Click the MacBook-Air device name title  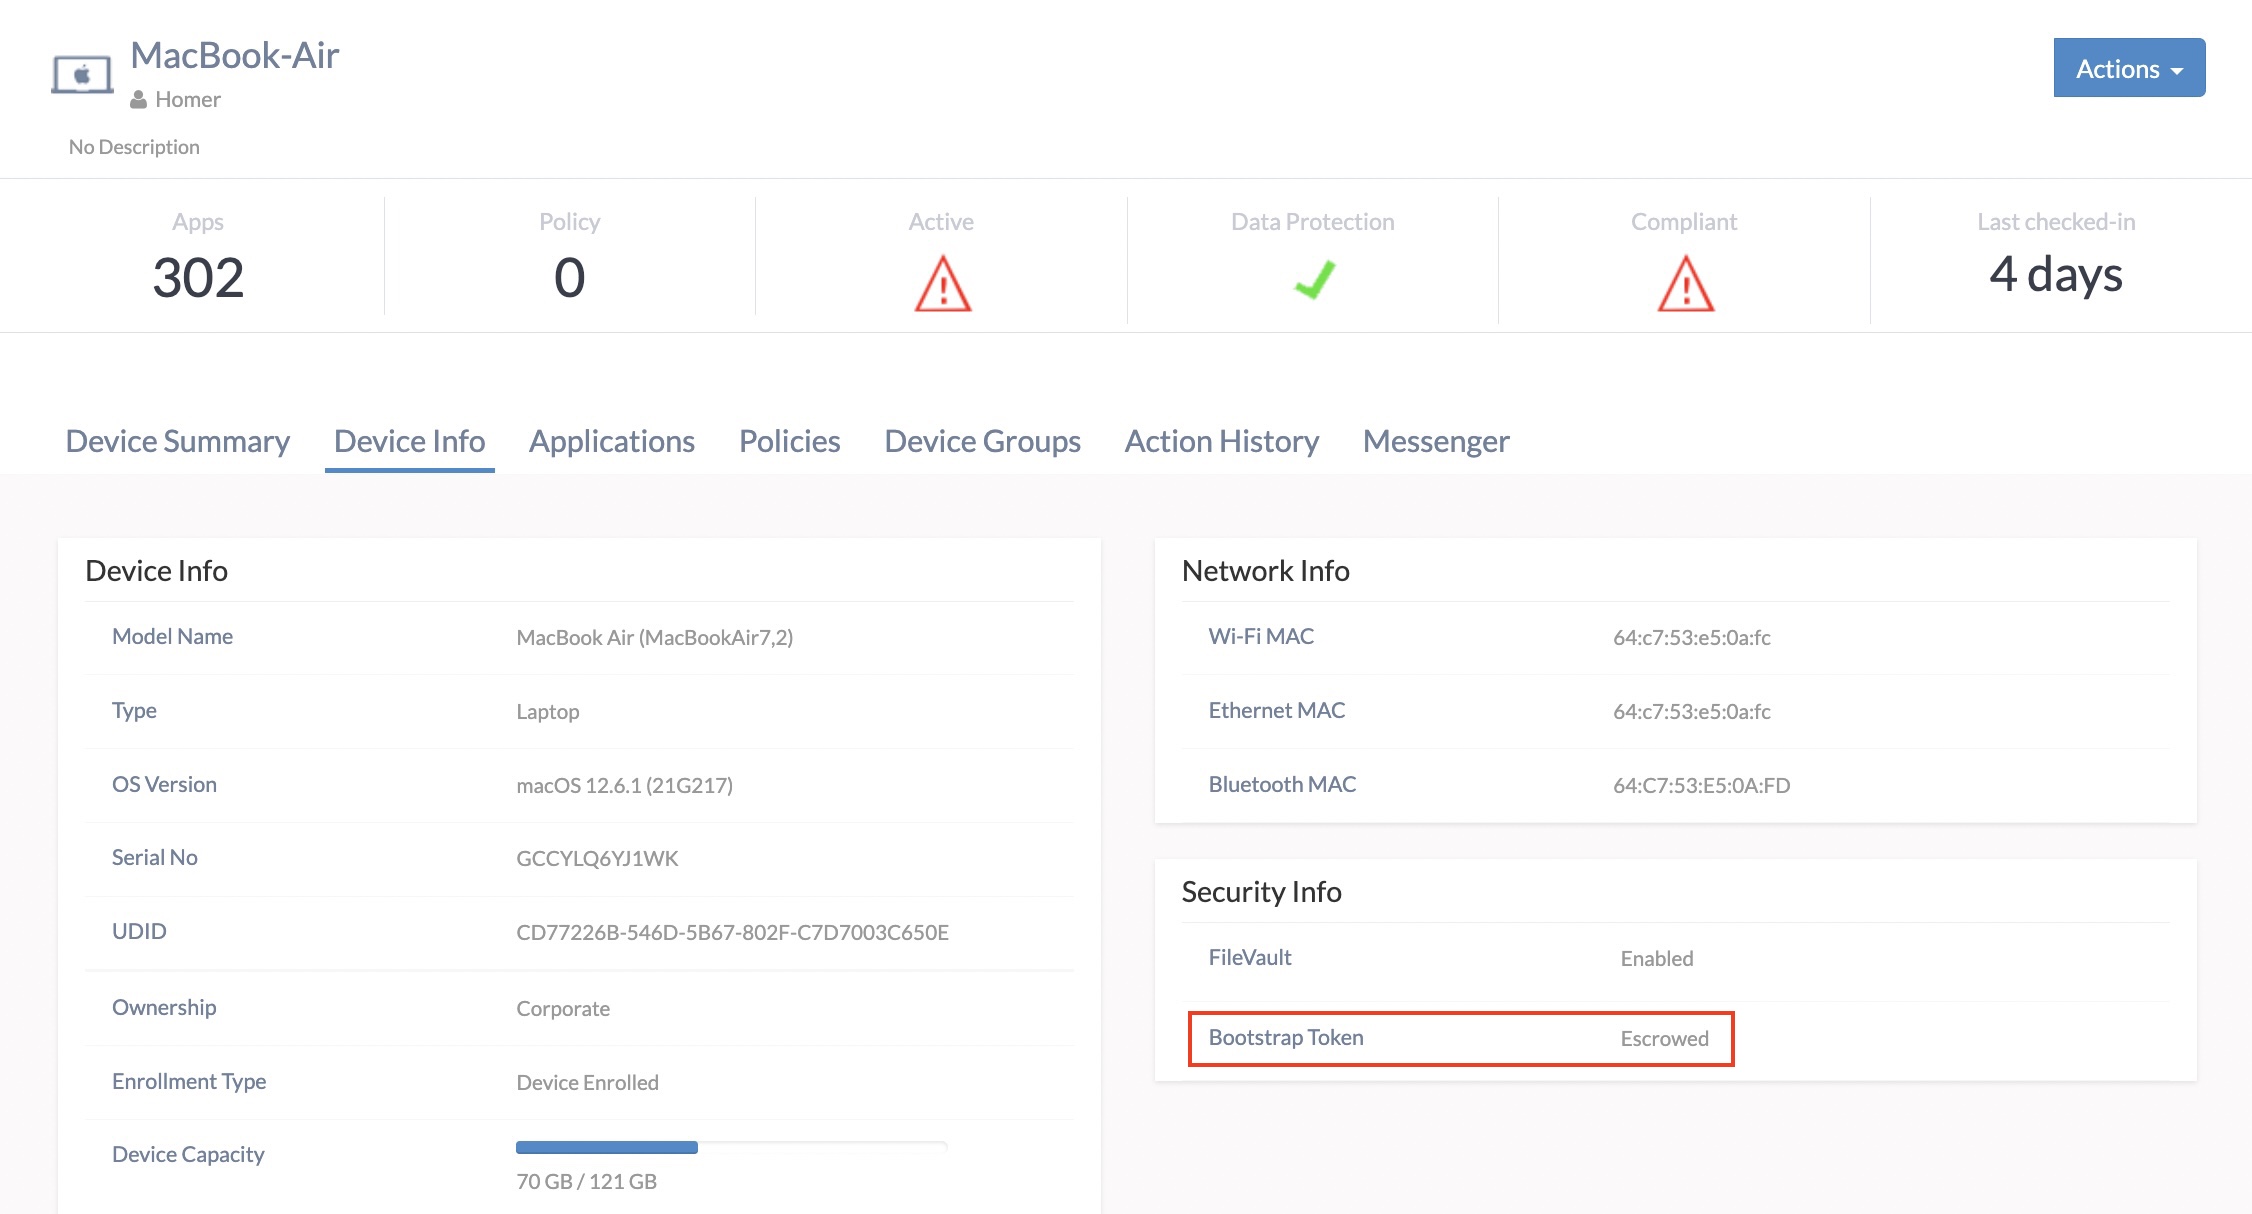[x=235, y=55]
